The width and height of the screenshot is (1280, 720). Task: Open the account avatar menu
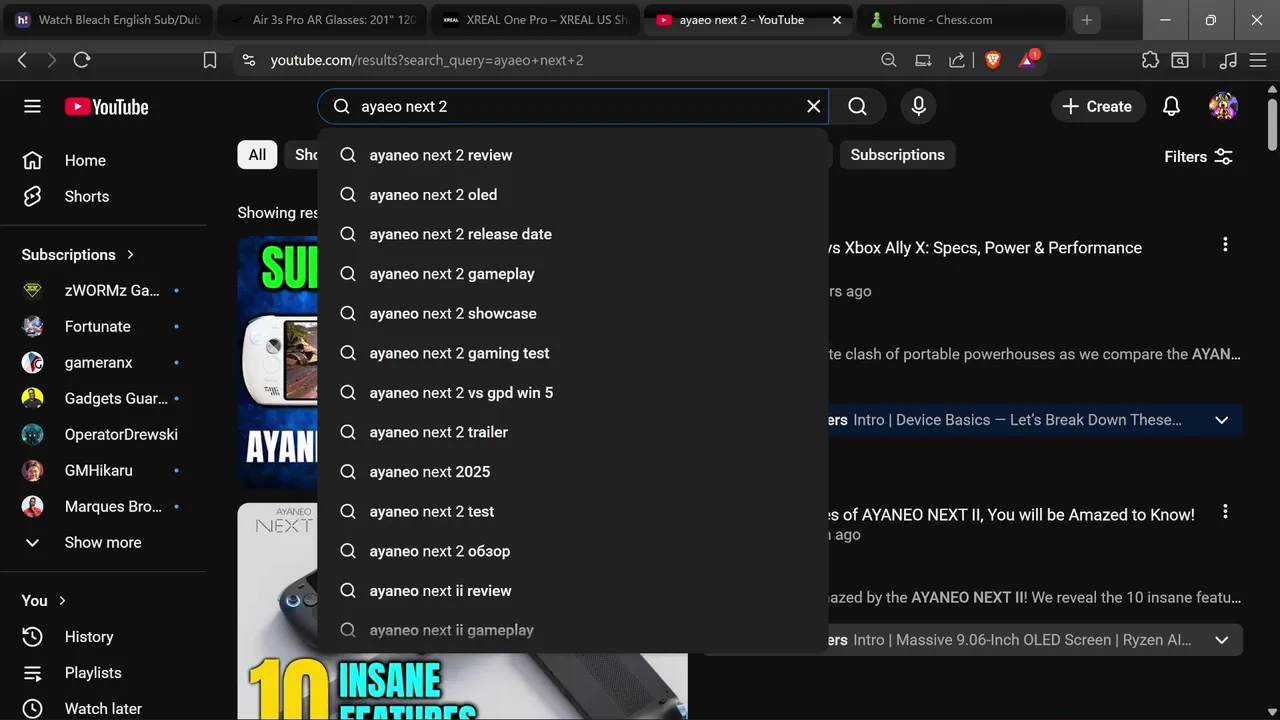tap(1223, 106)
